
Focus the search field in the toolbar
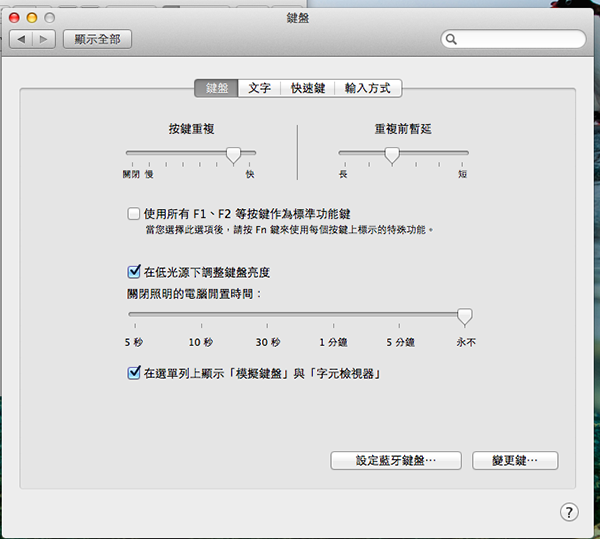pos(513,39)
